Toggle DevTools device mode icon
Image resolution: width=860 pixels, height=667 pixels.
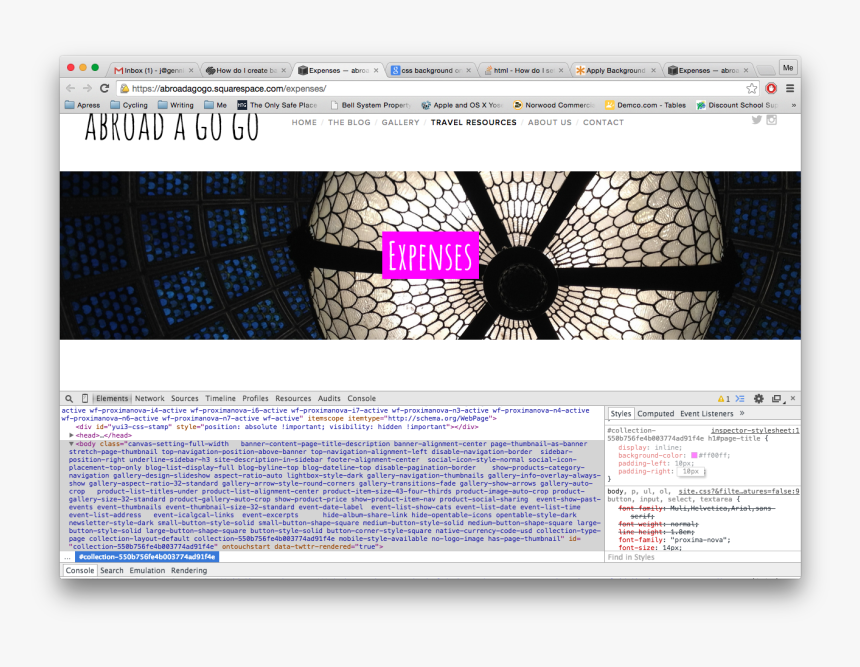(85, 399)
